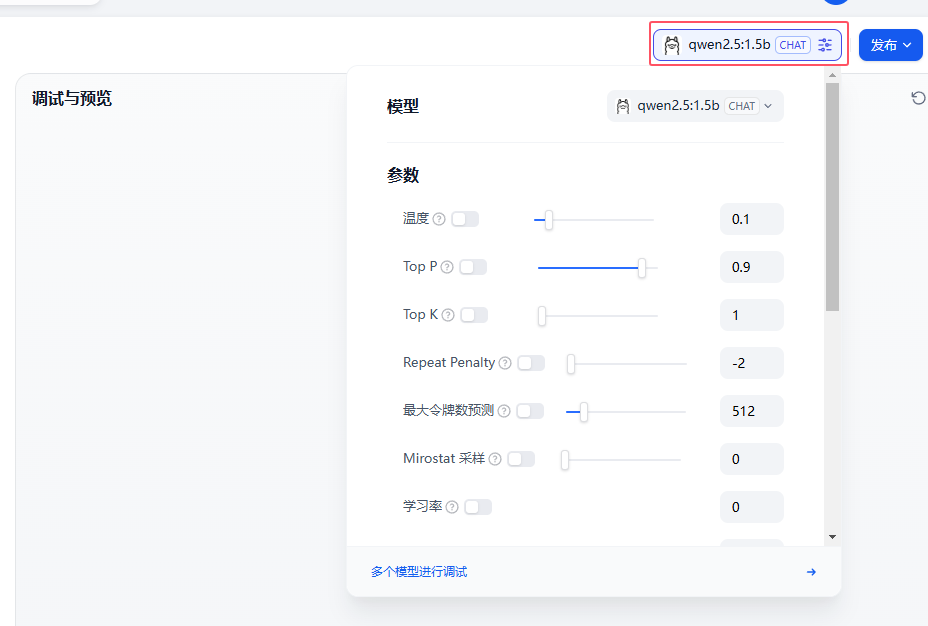Click the arrow icon in 多个模型进行调试 row
Viewport: 928px width, 626px height.
coord(811,572)
